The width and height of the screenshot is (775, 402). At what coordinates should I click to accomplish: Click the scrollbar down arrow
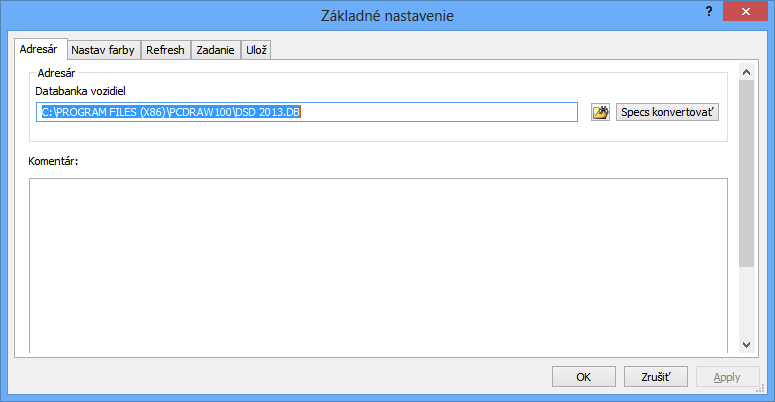(x=746, y=345)
